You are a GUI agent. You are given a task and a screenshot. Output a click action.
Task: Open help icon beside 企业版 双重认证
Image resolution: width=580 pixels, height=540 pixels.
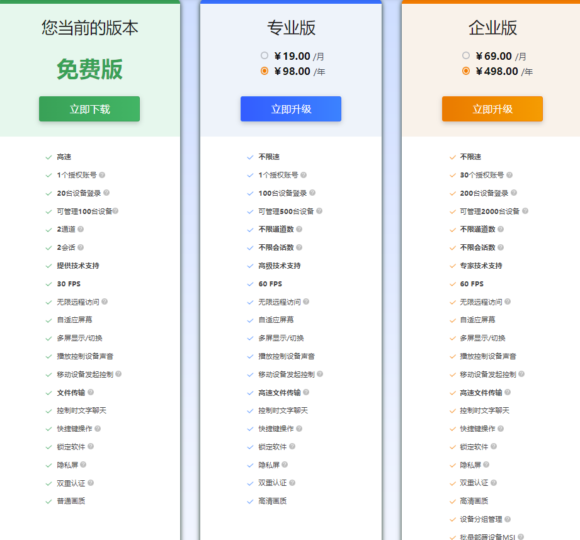[x=494, y=483]
